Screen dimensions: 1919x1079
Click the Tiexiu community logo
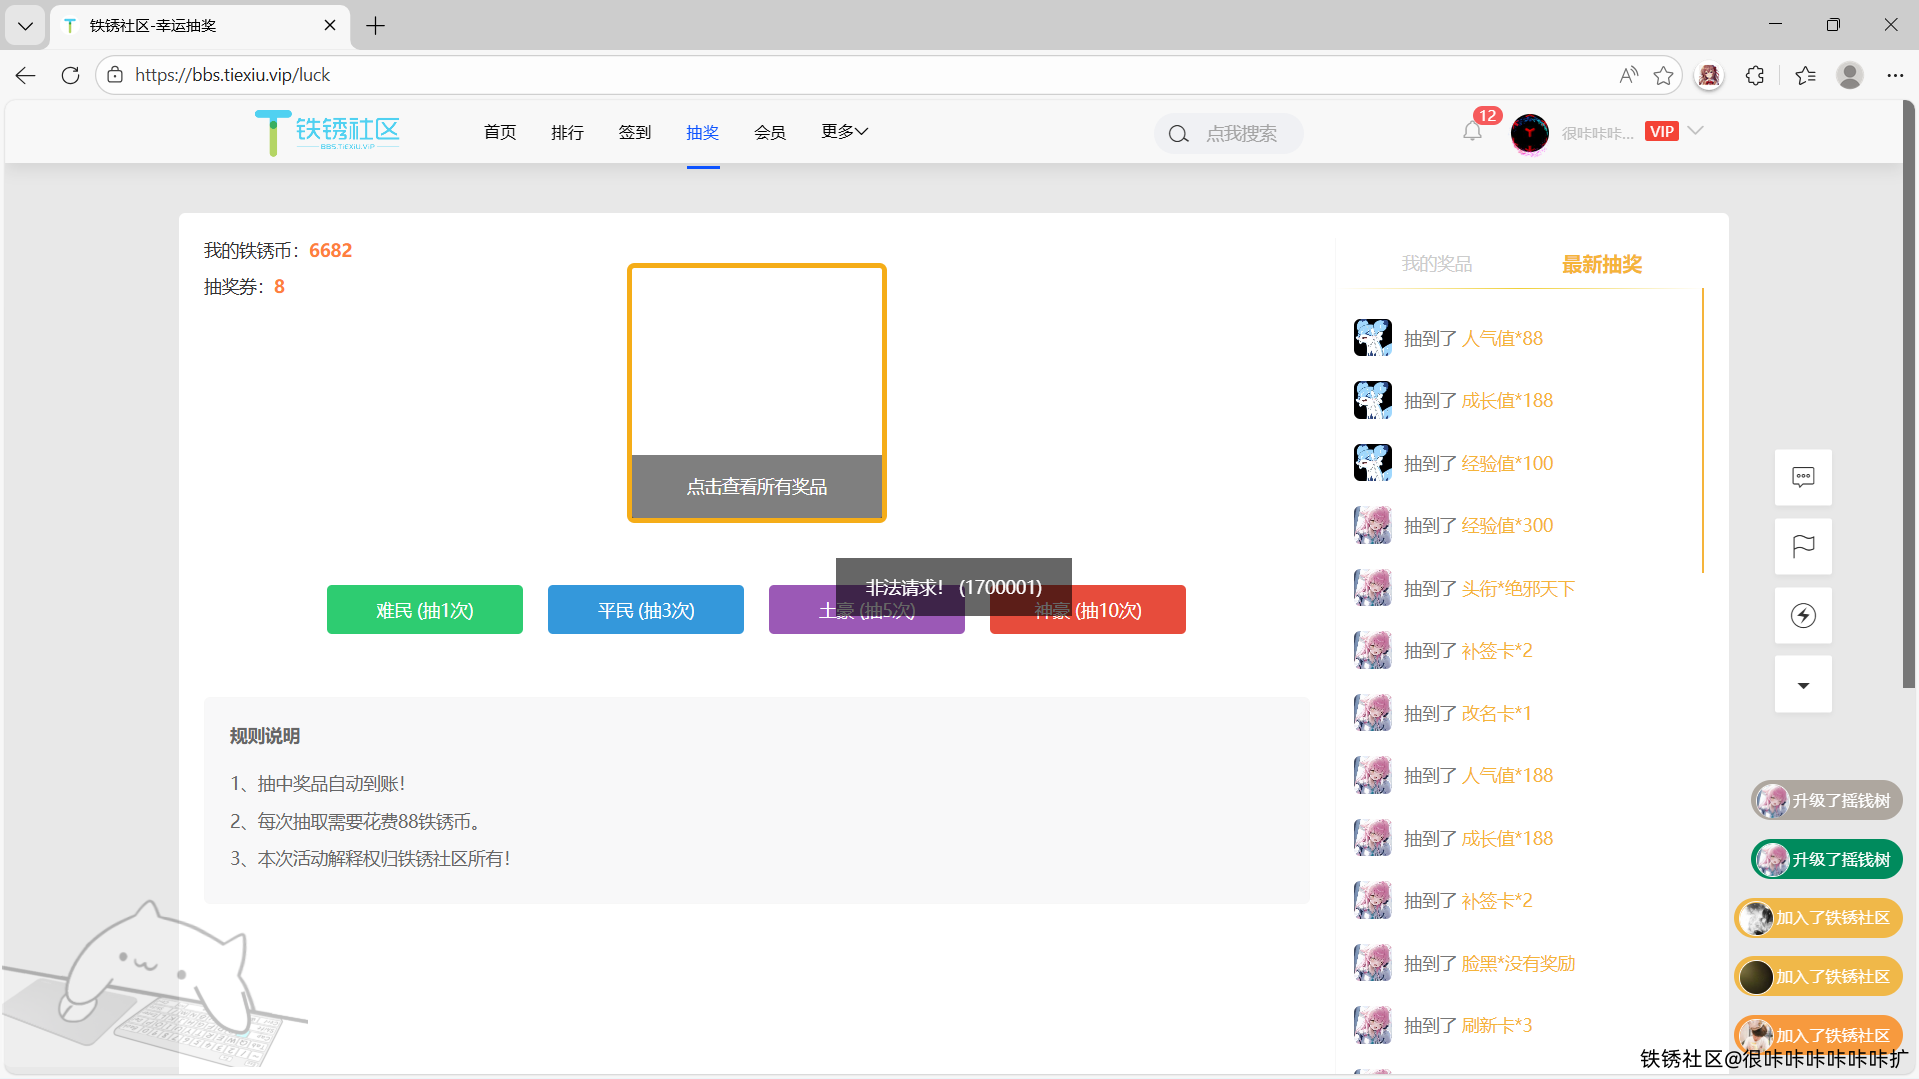tap(328, 132)
